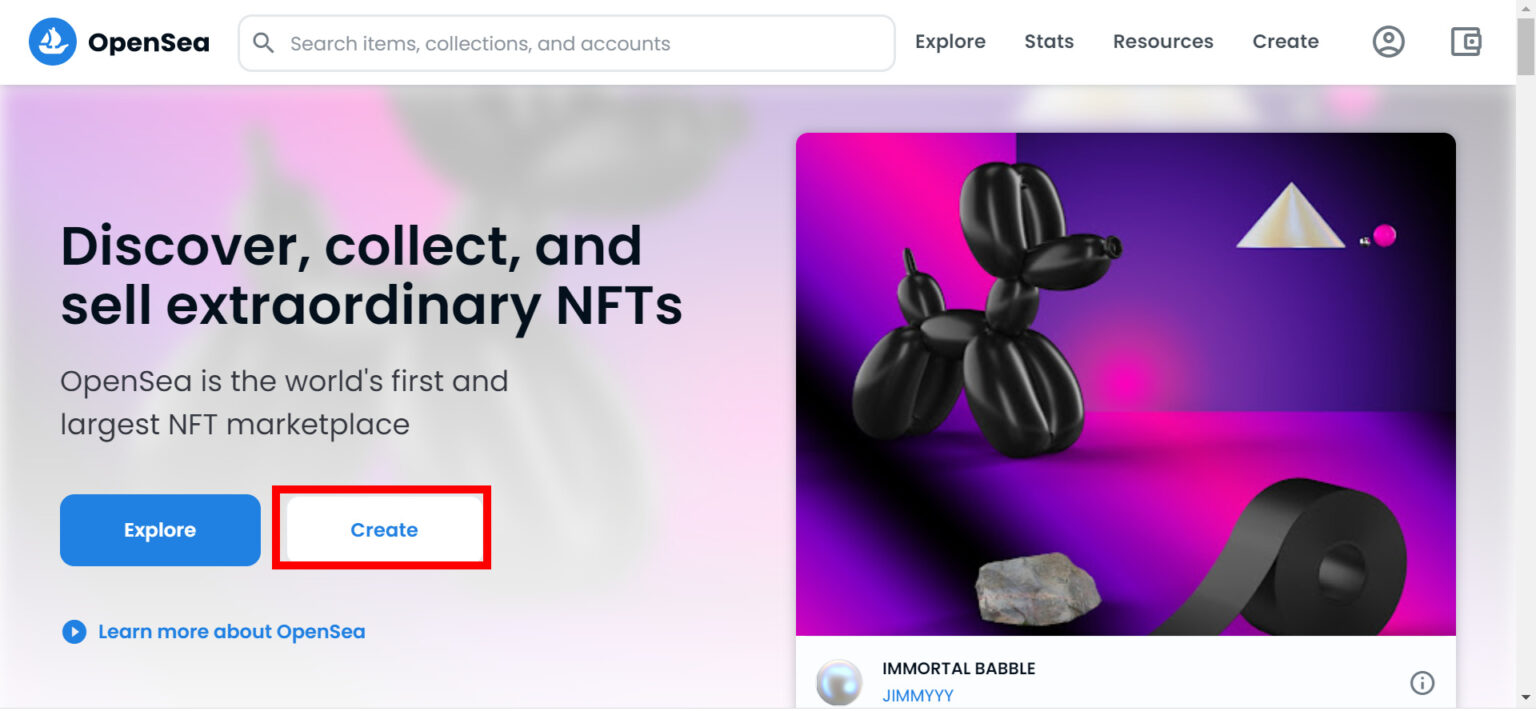Click the play icon beside Learn more
Viewport: 1536px width, 711px height.
74,632
